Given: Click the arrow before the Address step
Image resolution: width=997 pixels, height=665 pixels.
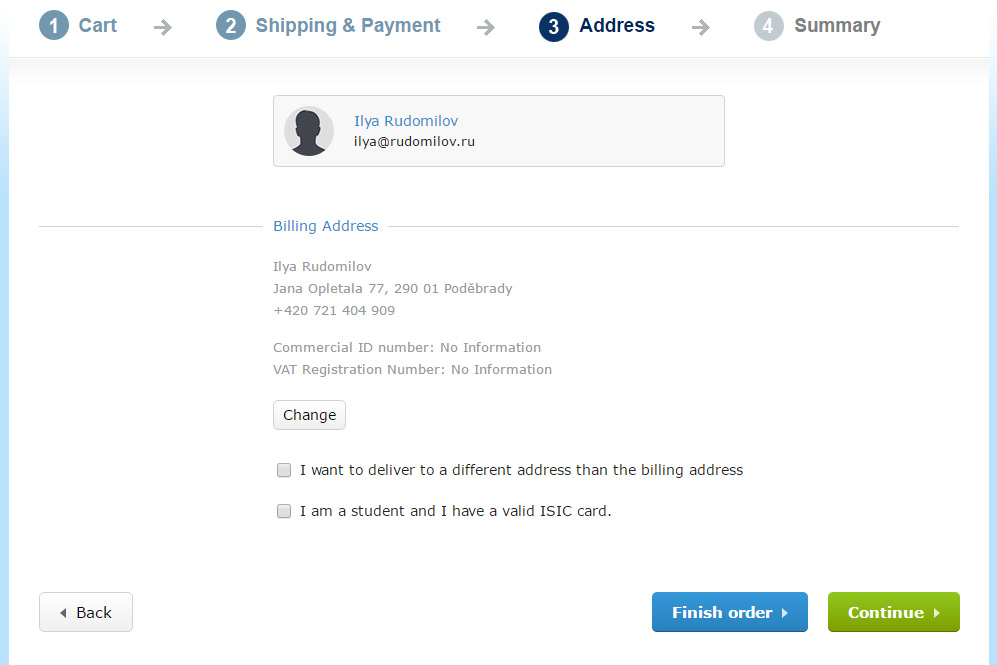Looking at the screenshot, I should tap(486, 27).
